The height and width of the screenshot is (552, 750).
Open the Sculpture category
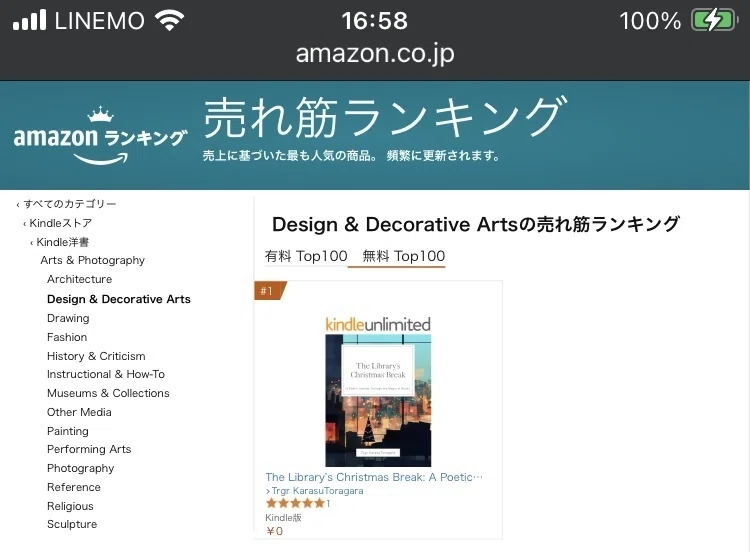[72, 524]
